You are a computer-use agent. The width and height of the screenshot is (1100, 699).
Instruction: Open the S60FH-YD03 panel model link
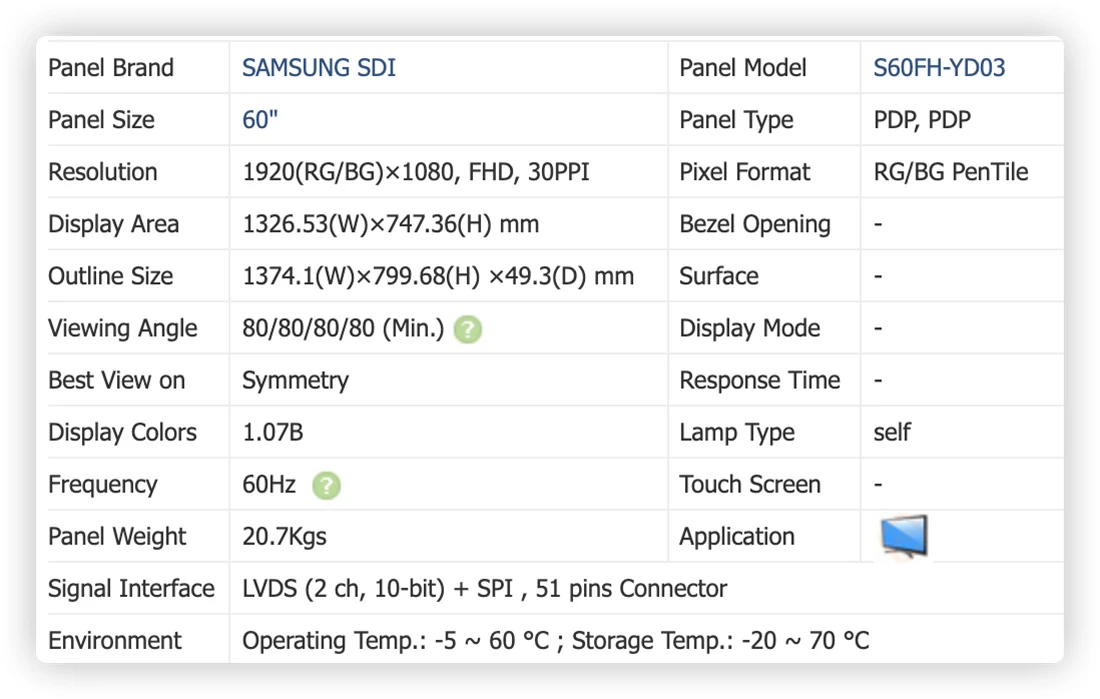pyautogui.click(x=939, y=68)
